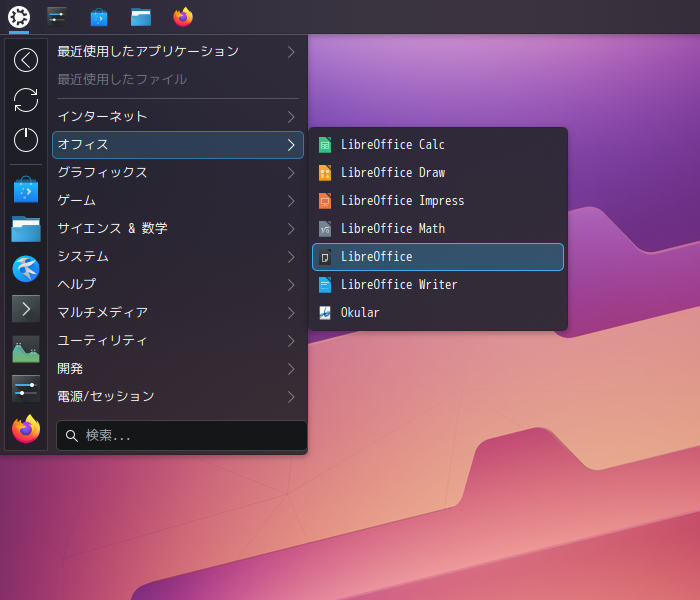Viewport: 700px width, 600px height.
Task: Open the システム category
Action: tap(178, 257)
